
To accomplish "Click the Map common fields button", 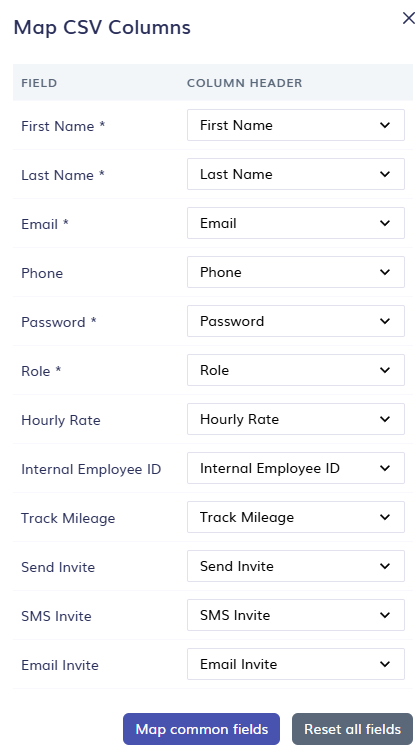I will click(x=201, y=729).
